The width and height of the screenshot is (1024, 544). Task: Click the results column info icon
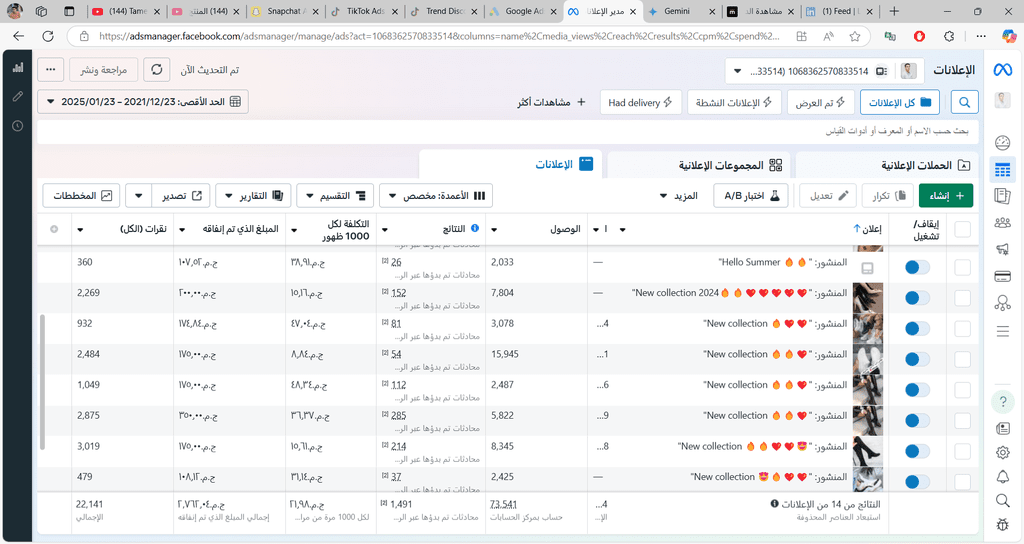(475, 228)
